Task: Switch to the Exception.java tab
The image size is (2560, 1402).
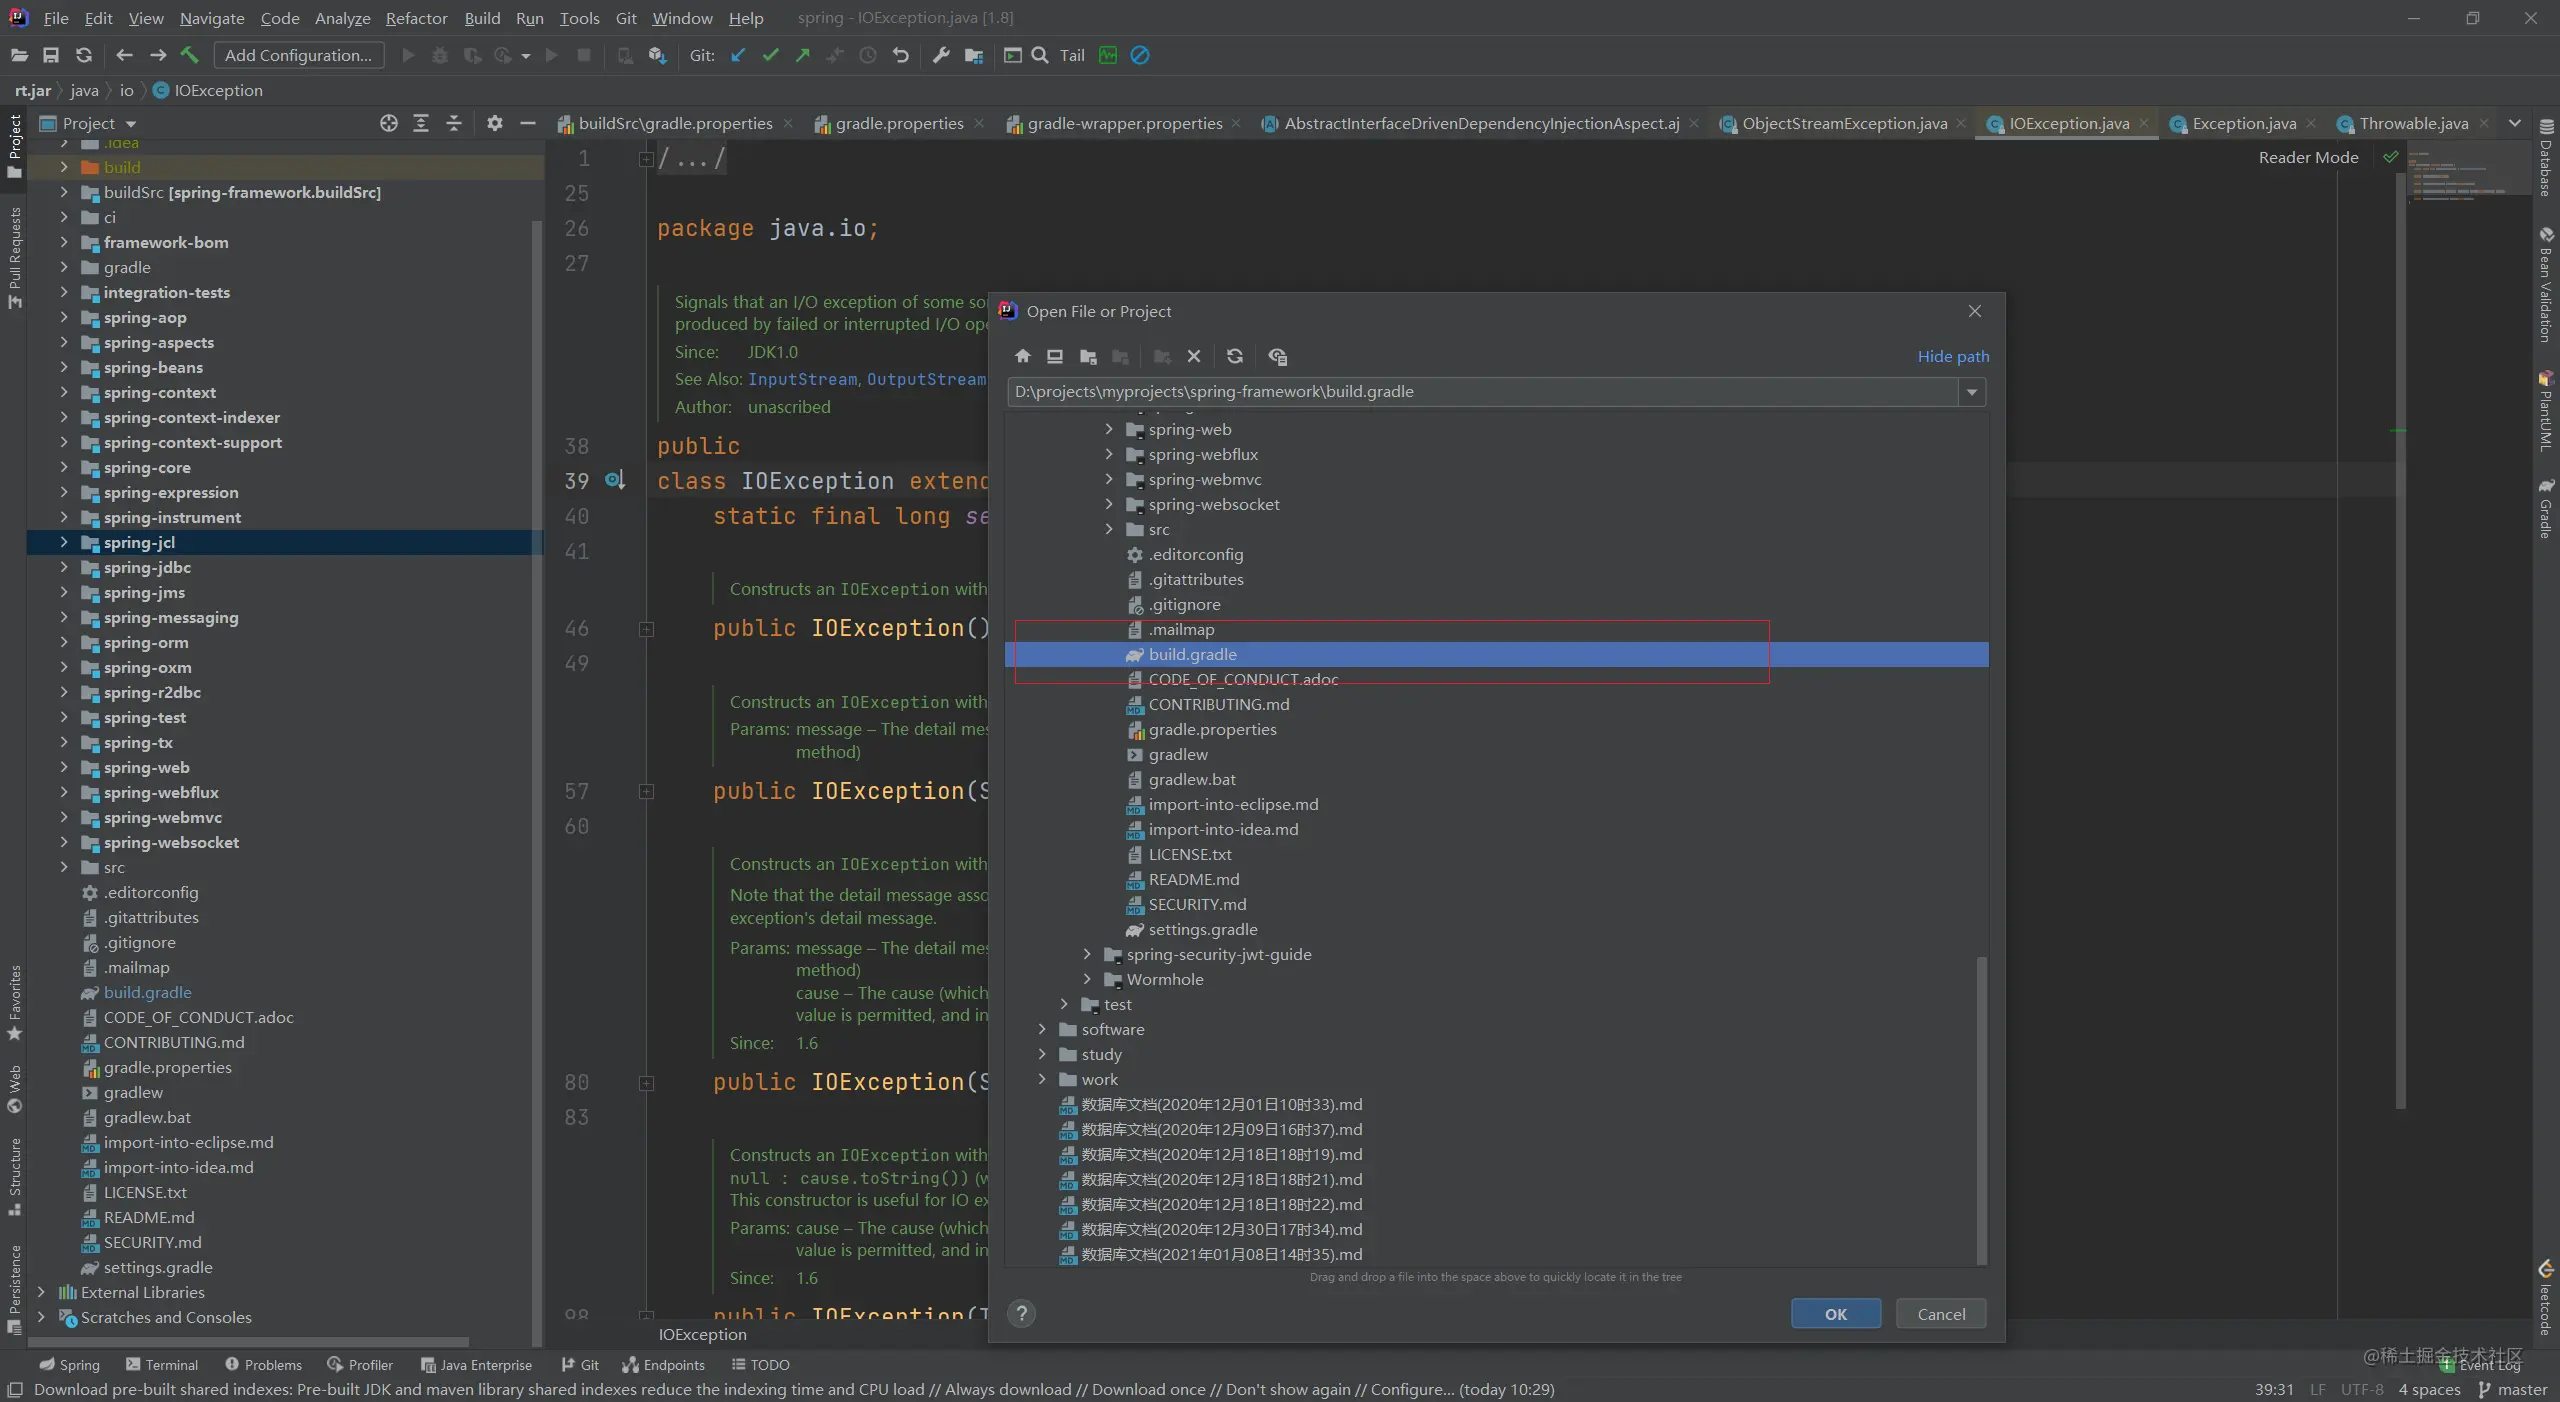Action: click(2243, 123)
